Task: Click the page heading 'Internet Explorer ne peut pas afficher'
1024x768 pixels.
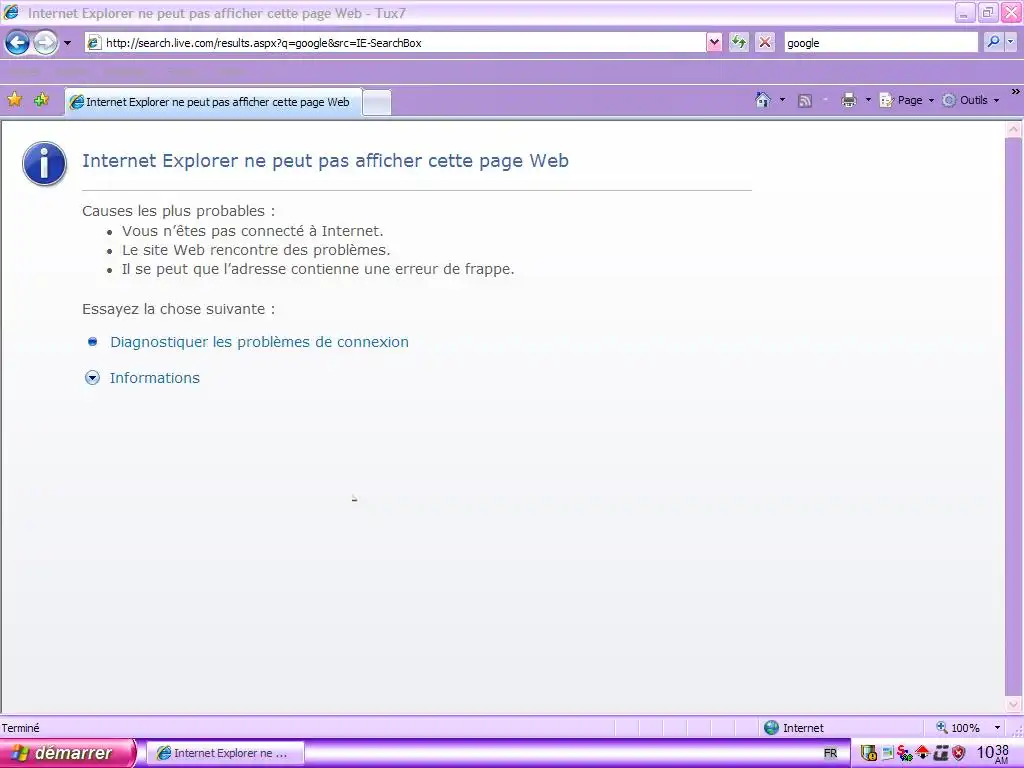Action: click(325, 161)
